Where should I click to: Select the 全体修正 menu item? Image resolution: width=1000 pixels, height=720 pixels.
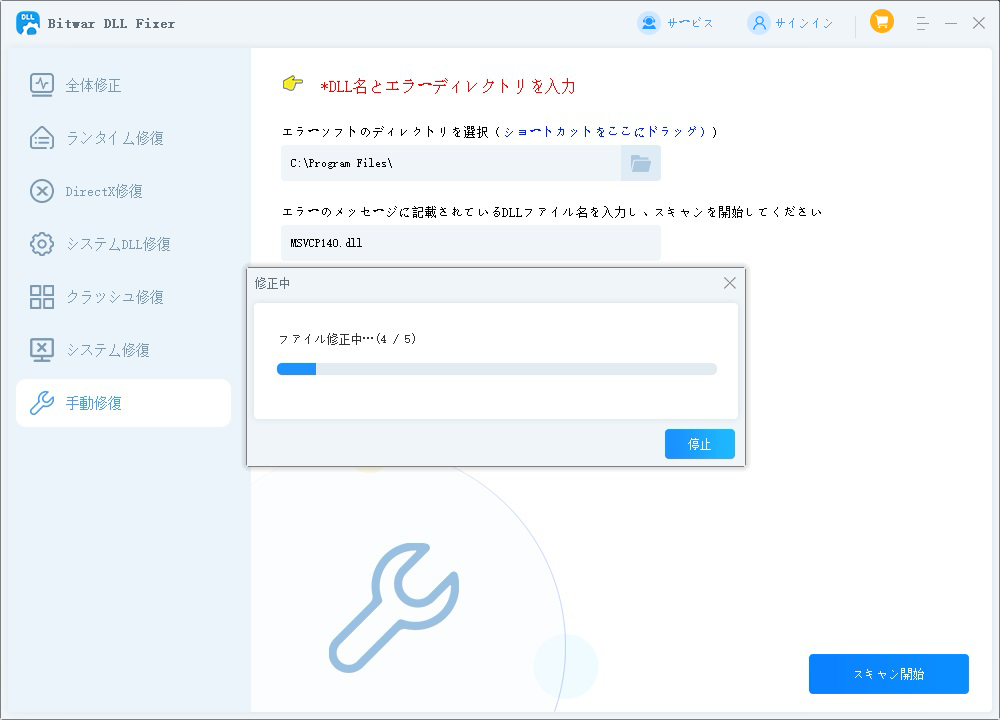point(124,85)
